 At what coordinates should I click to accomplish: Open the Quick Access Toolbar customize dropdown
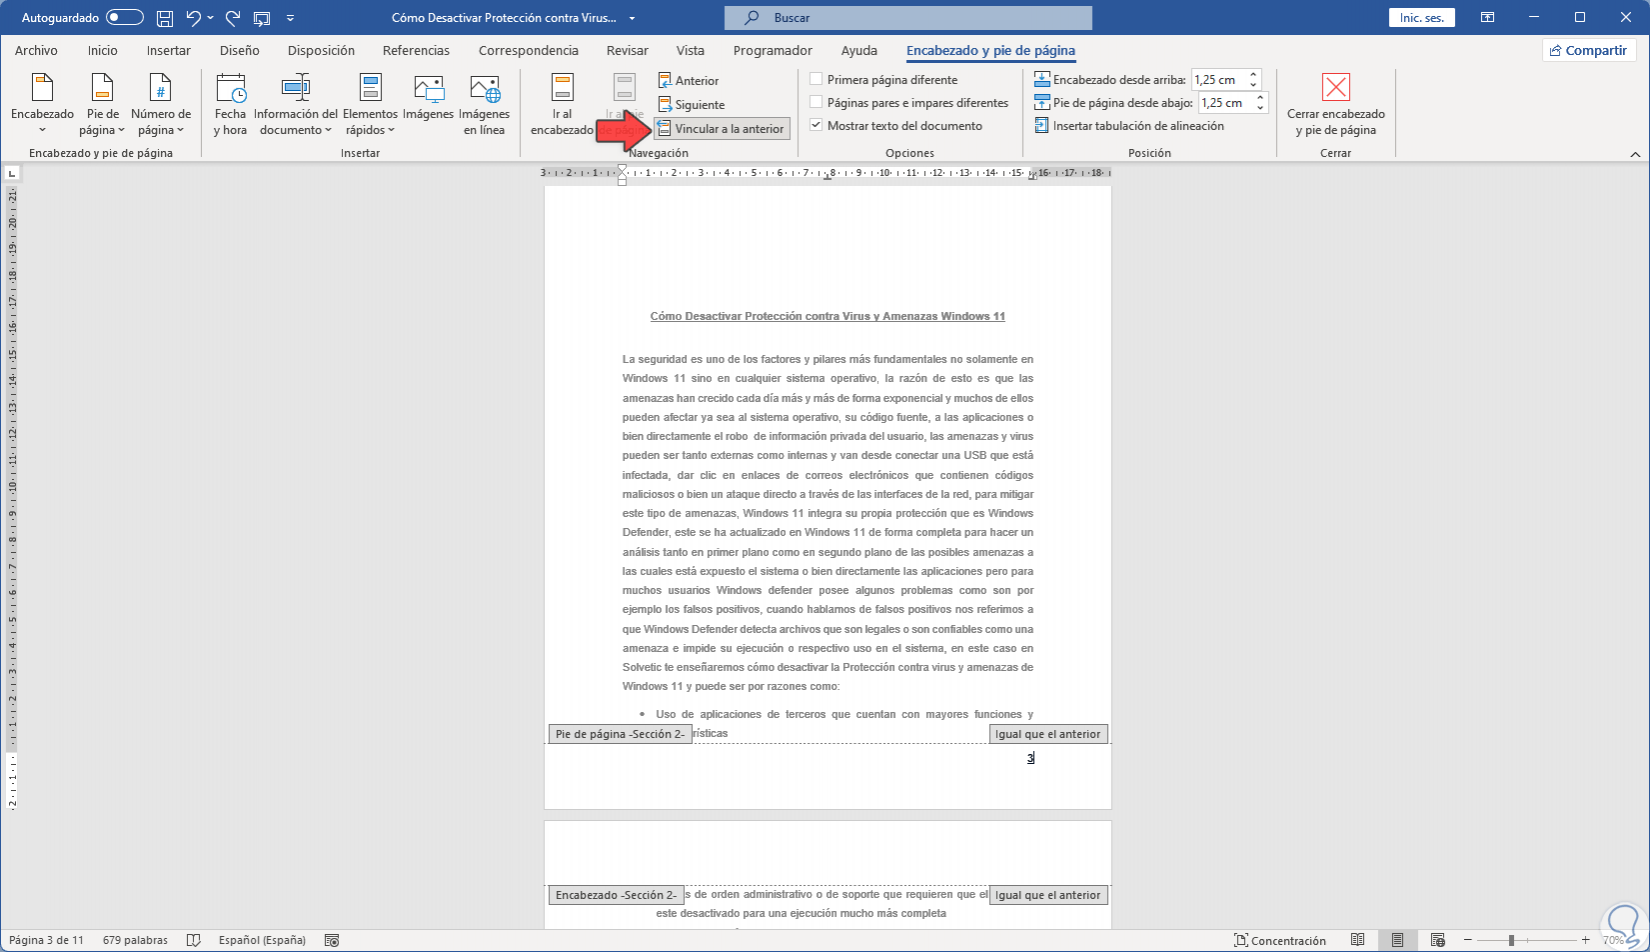(290, 18)
